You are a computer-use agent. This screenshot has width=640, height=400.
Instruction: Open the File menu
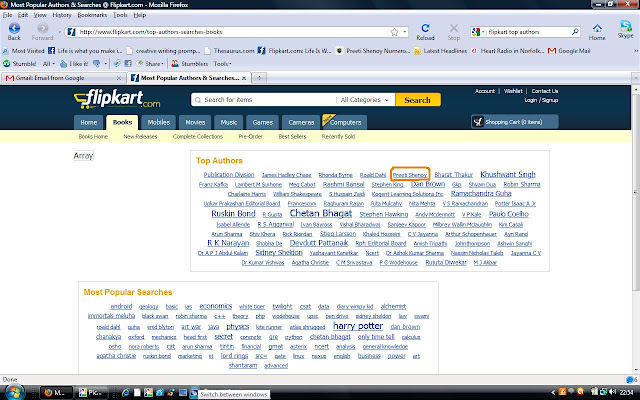7,15
